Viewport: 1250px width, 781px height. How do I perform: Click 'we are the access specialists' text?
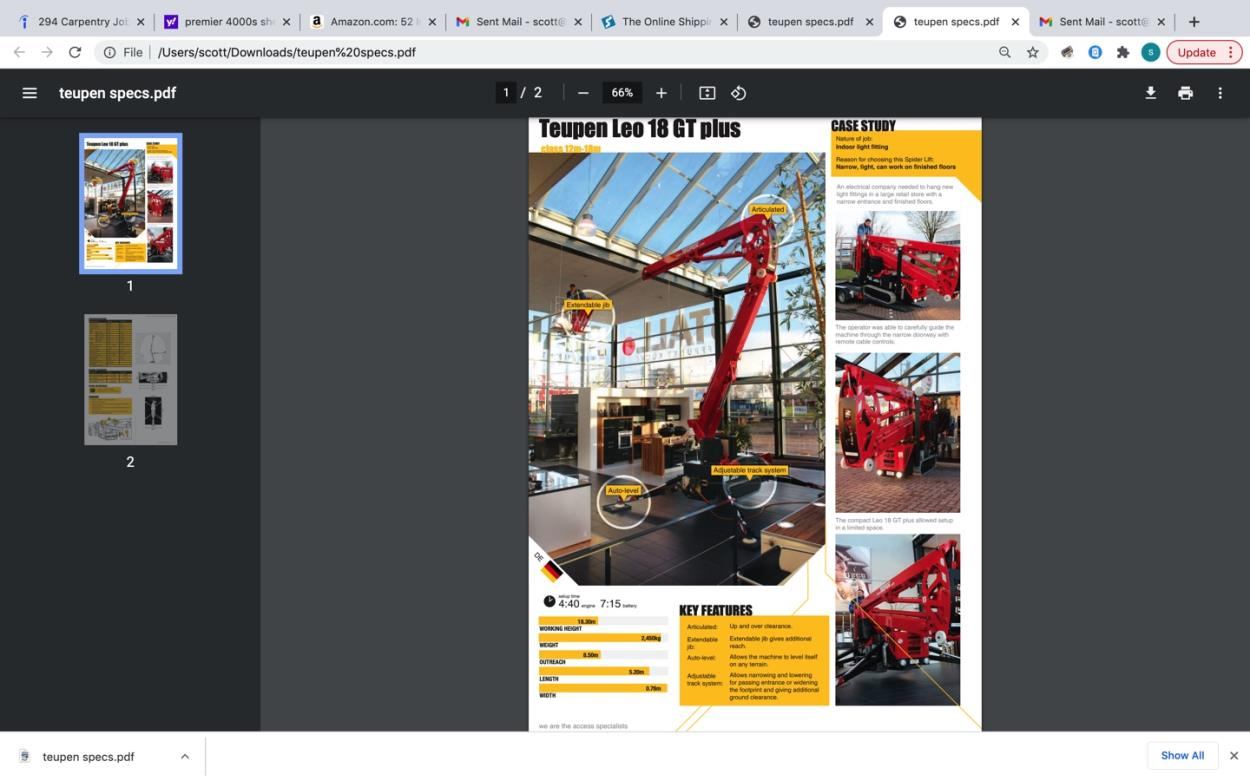pyautogui.click(x=583, y=725)
